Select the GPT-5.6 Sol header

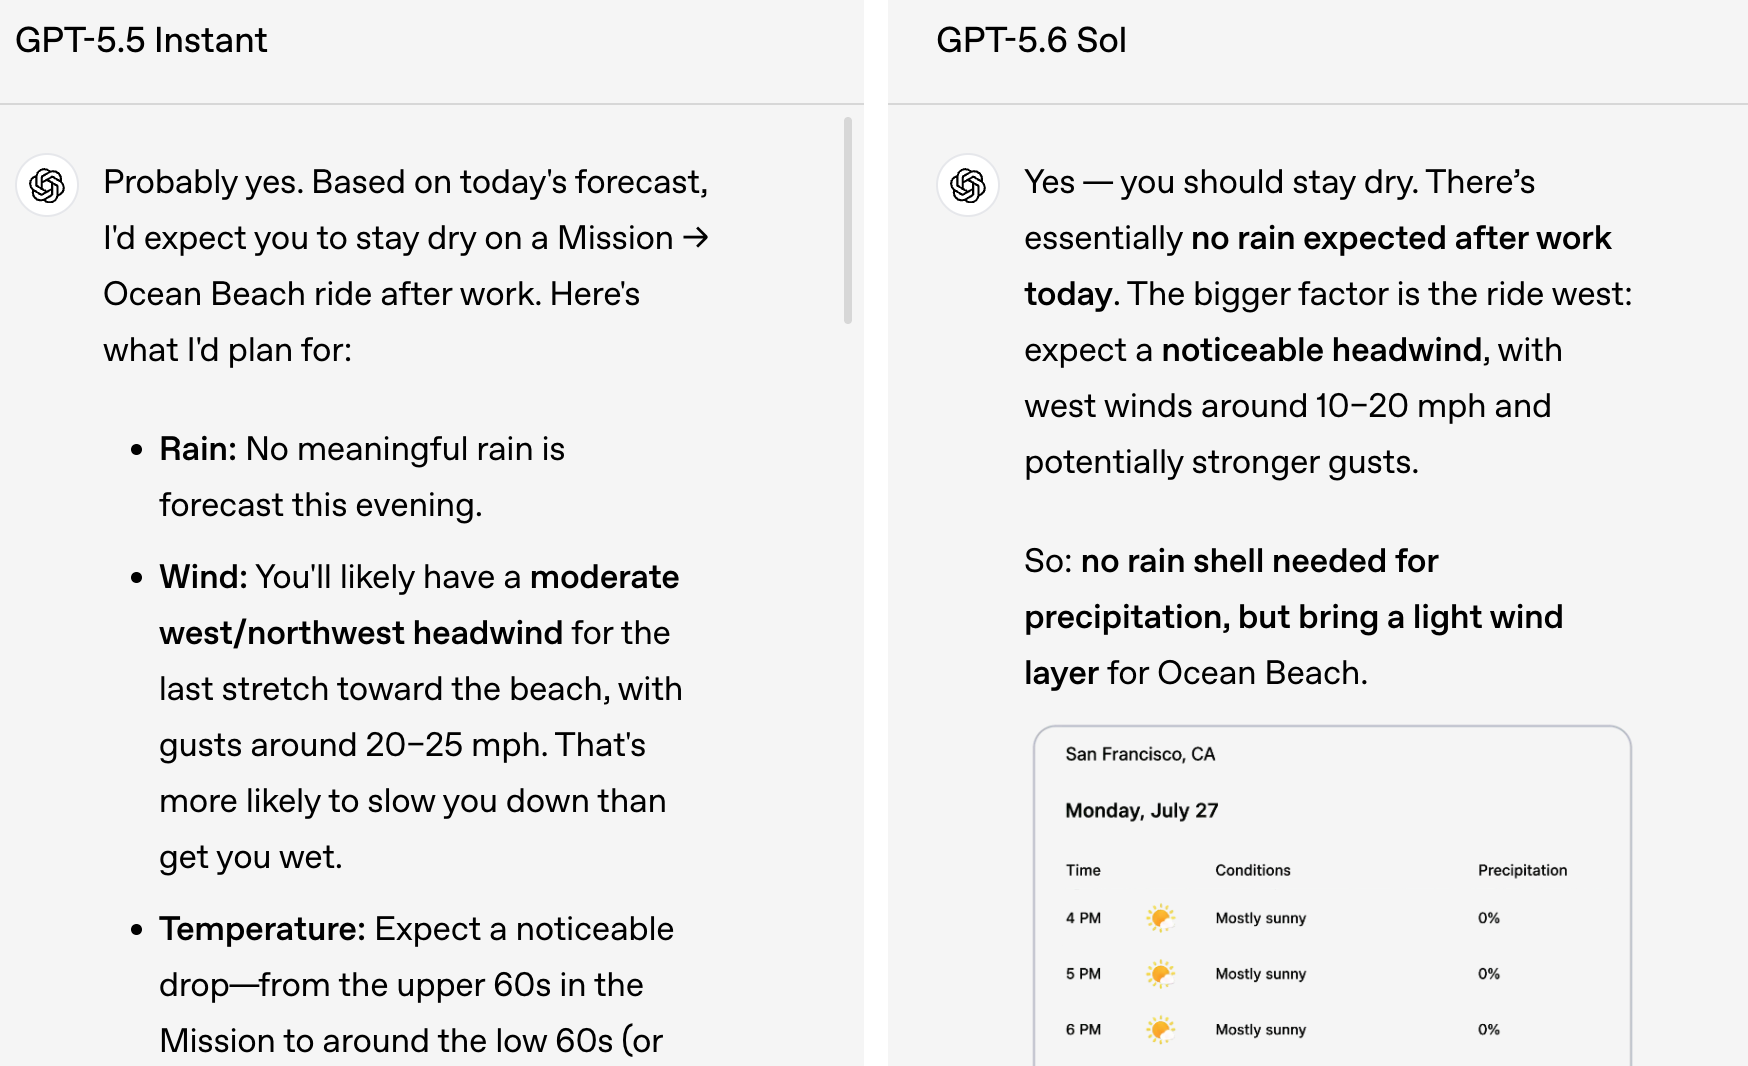(x=1031, y=40)
